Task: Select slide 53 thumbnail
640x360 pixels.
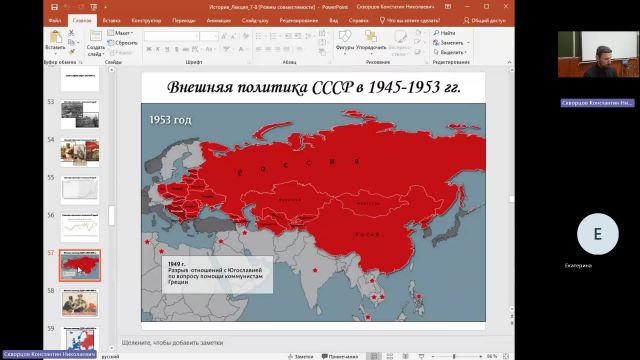Action: point(80,114)
